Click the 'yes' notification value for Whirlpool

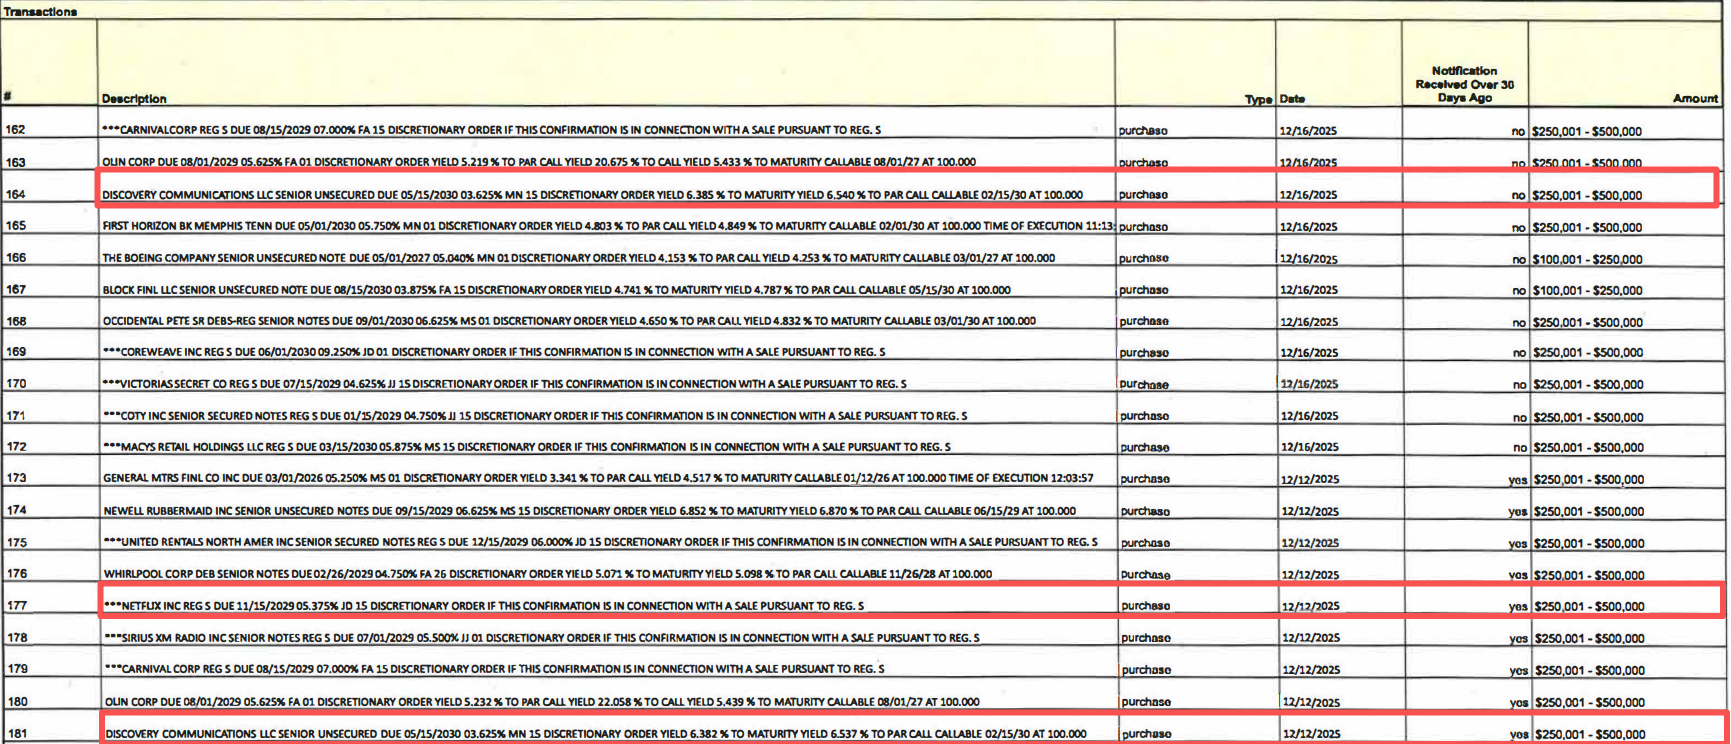click(x=1518, y=575)
